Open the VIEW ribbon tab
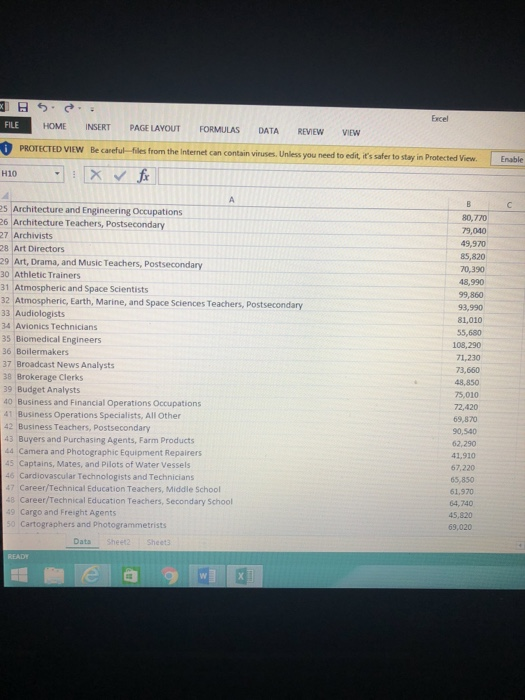525x700 pixels. pyautogui.click(x=351, y=133)
